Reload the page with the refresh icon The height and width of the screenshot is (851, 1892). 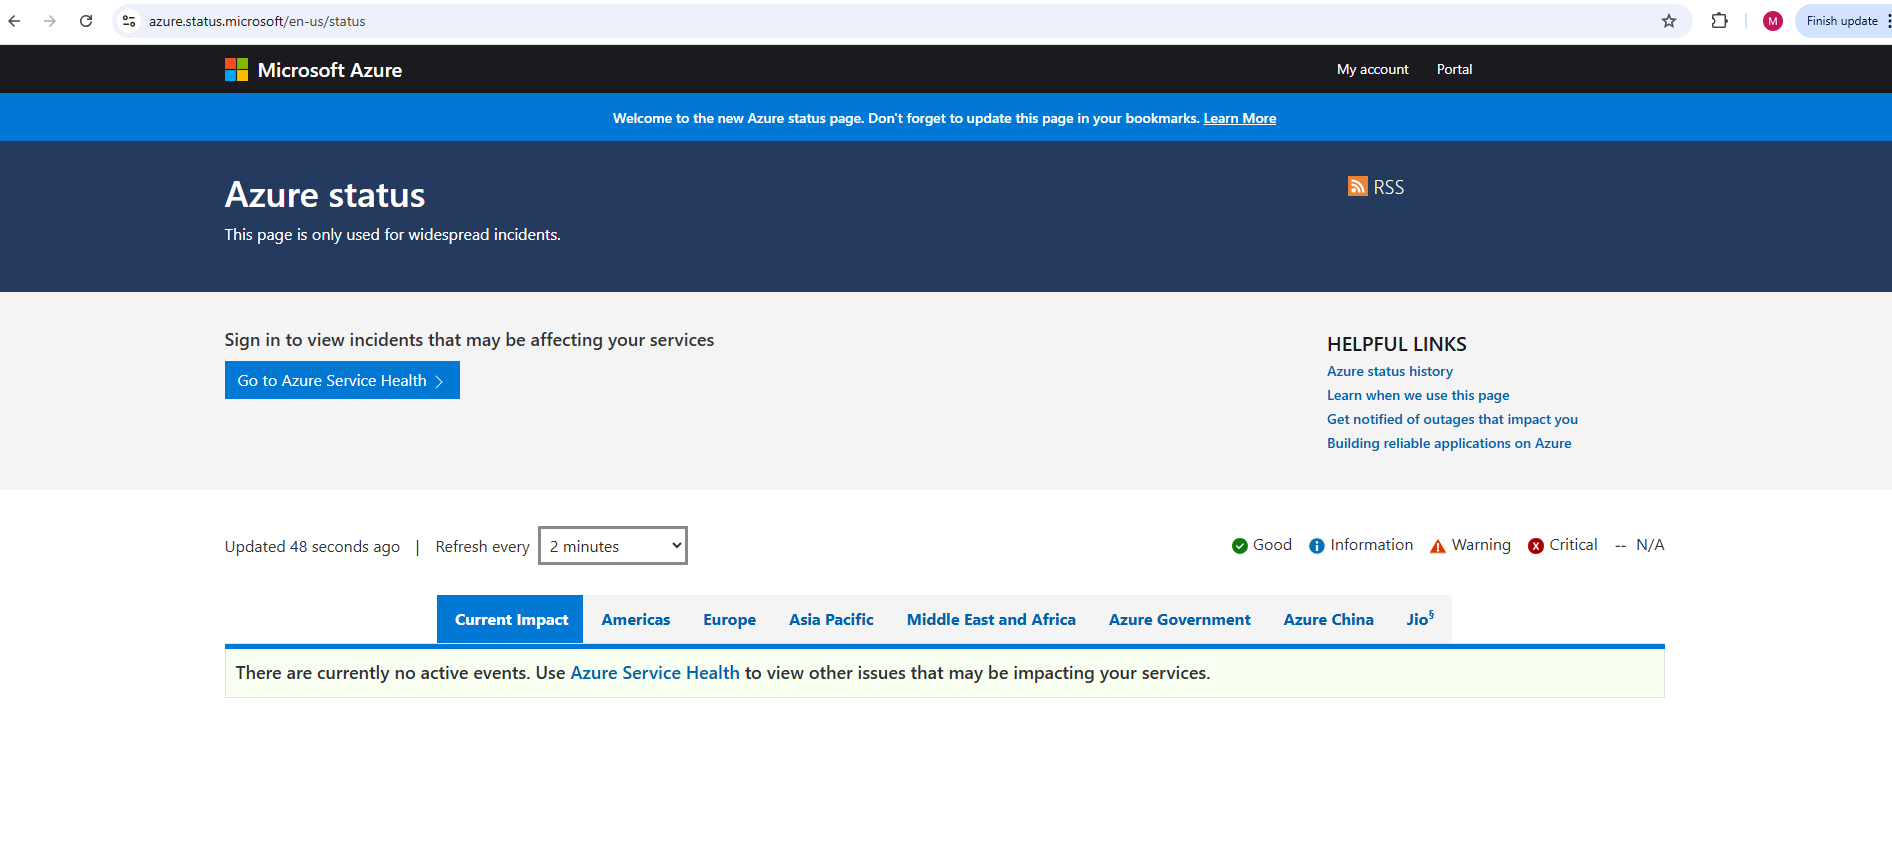[86, 21]
